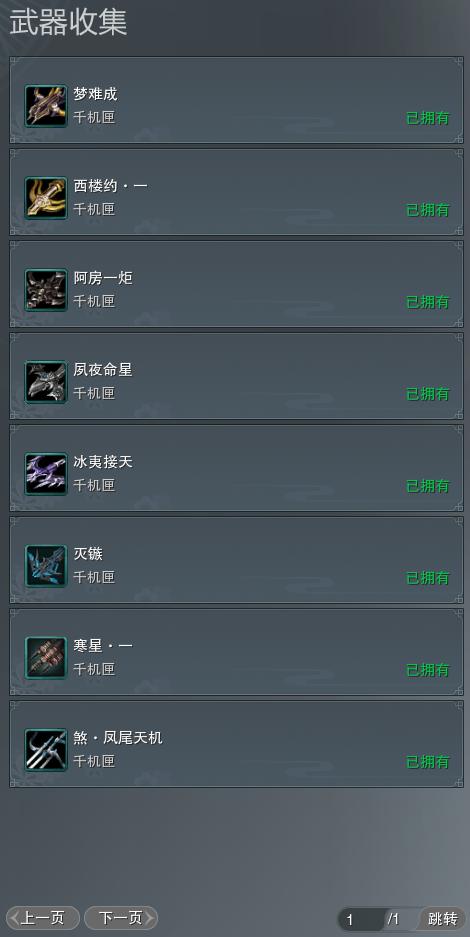Select the 冰夷接天 weapon name

(103, 462)
